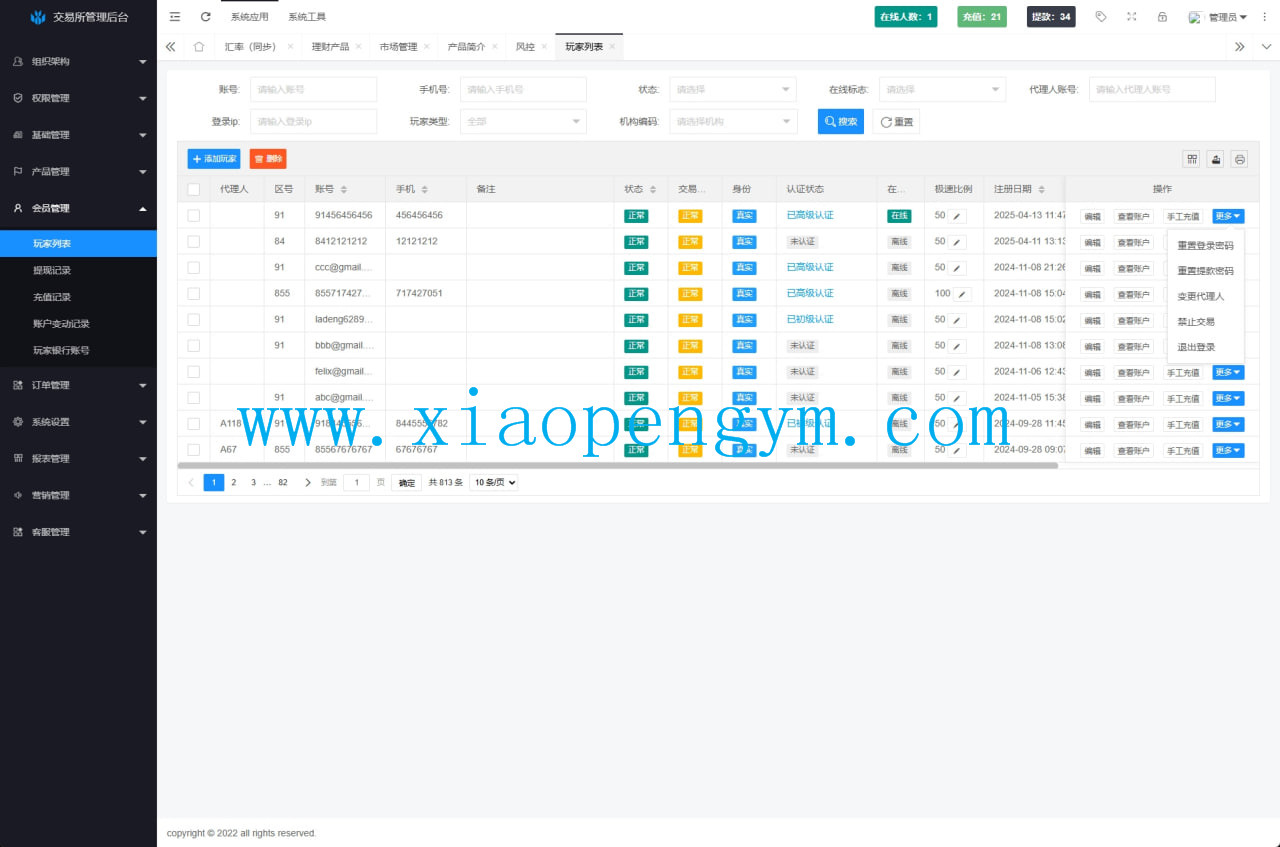This screenshot has width=1280, height=847.
Task: Open the vertical three-dot more menu
Action: (x=1264, y=16)
